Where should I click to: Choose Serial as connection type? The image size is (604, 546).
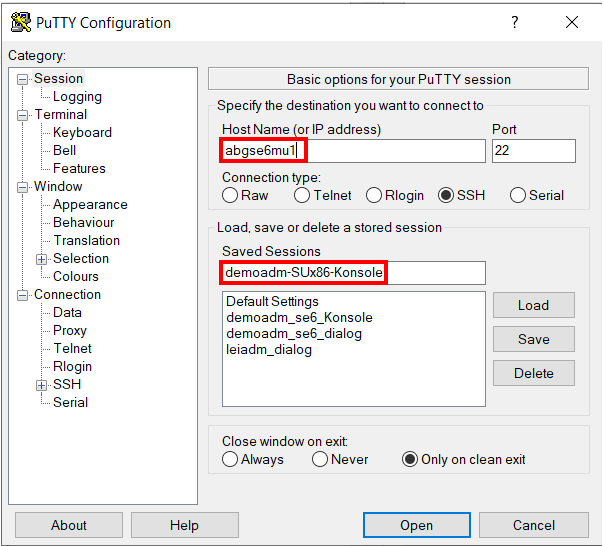518,195
